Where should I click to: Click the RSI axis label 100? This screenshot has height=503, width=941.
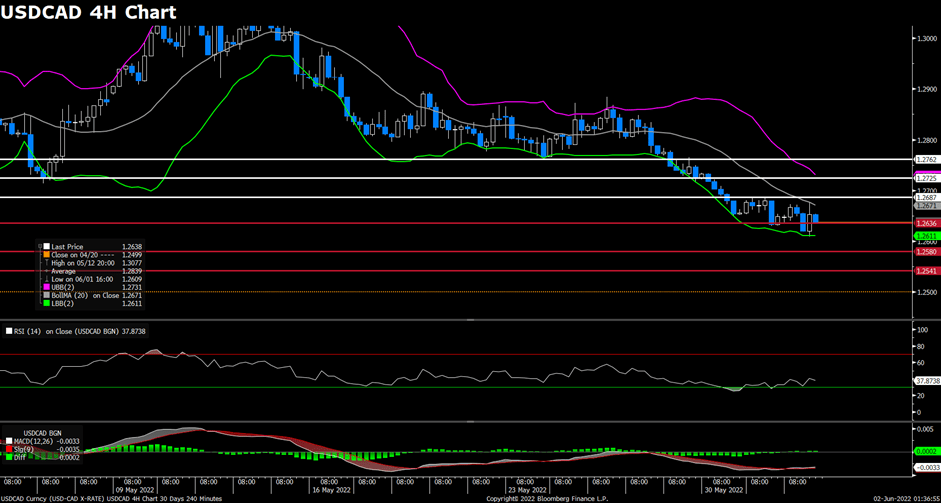(922, 330)
